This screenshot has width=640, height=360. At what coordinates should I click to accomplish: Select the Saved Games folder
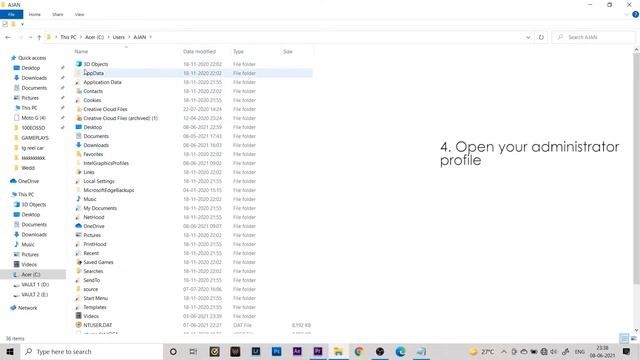coord(98,262)
